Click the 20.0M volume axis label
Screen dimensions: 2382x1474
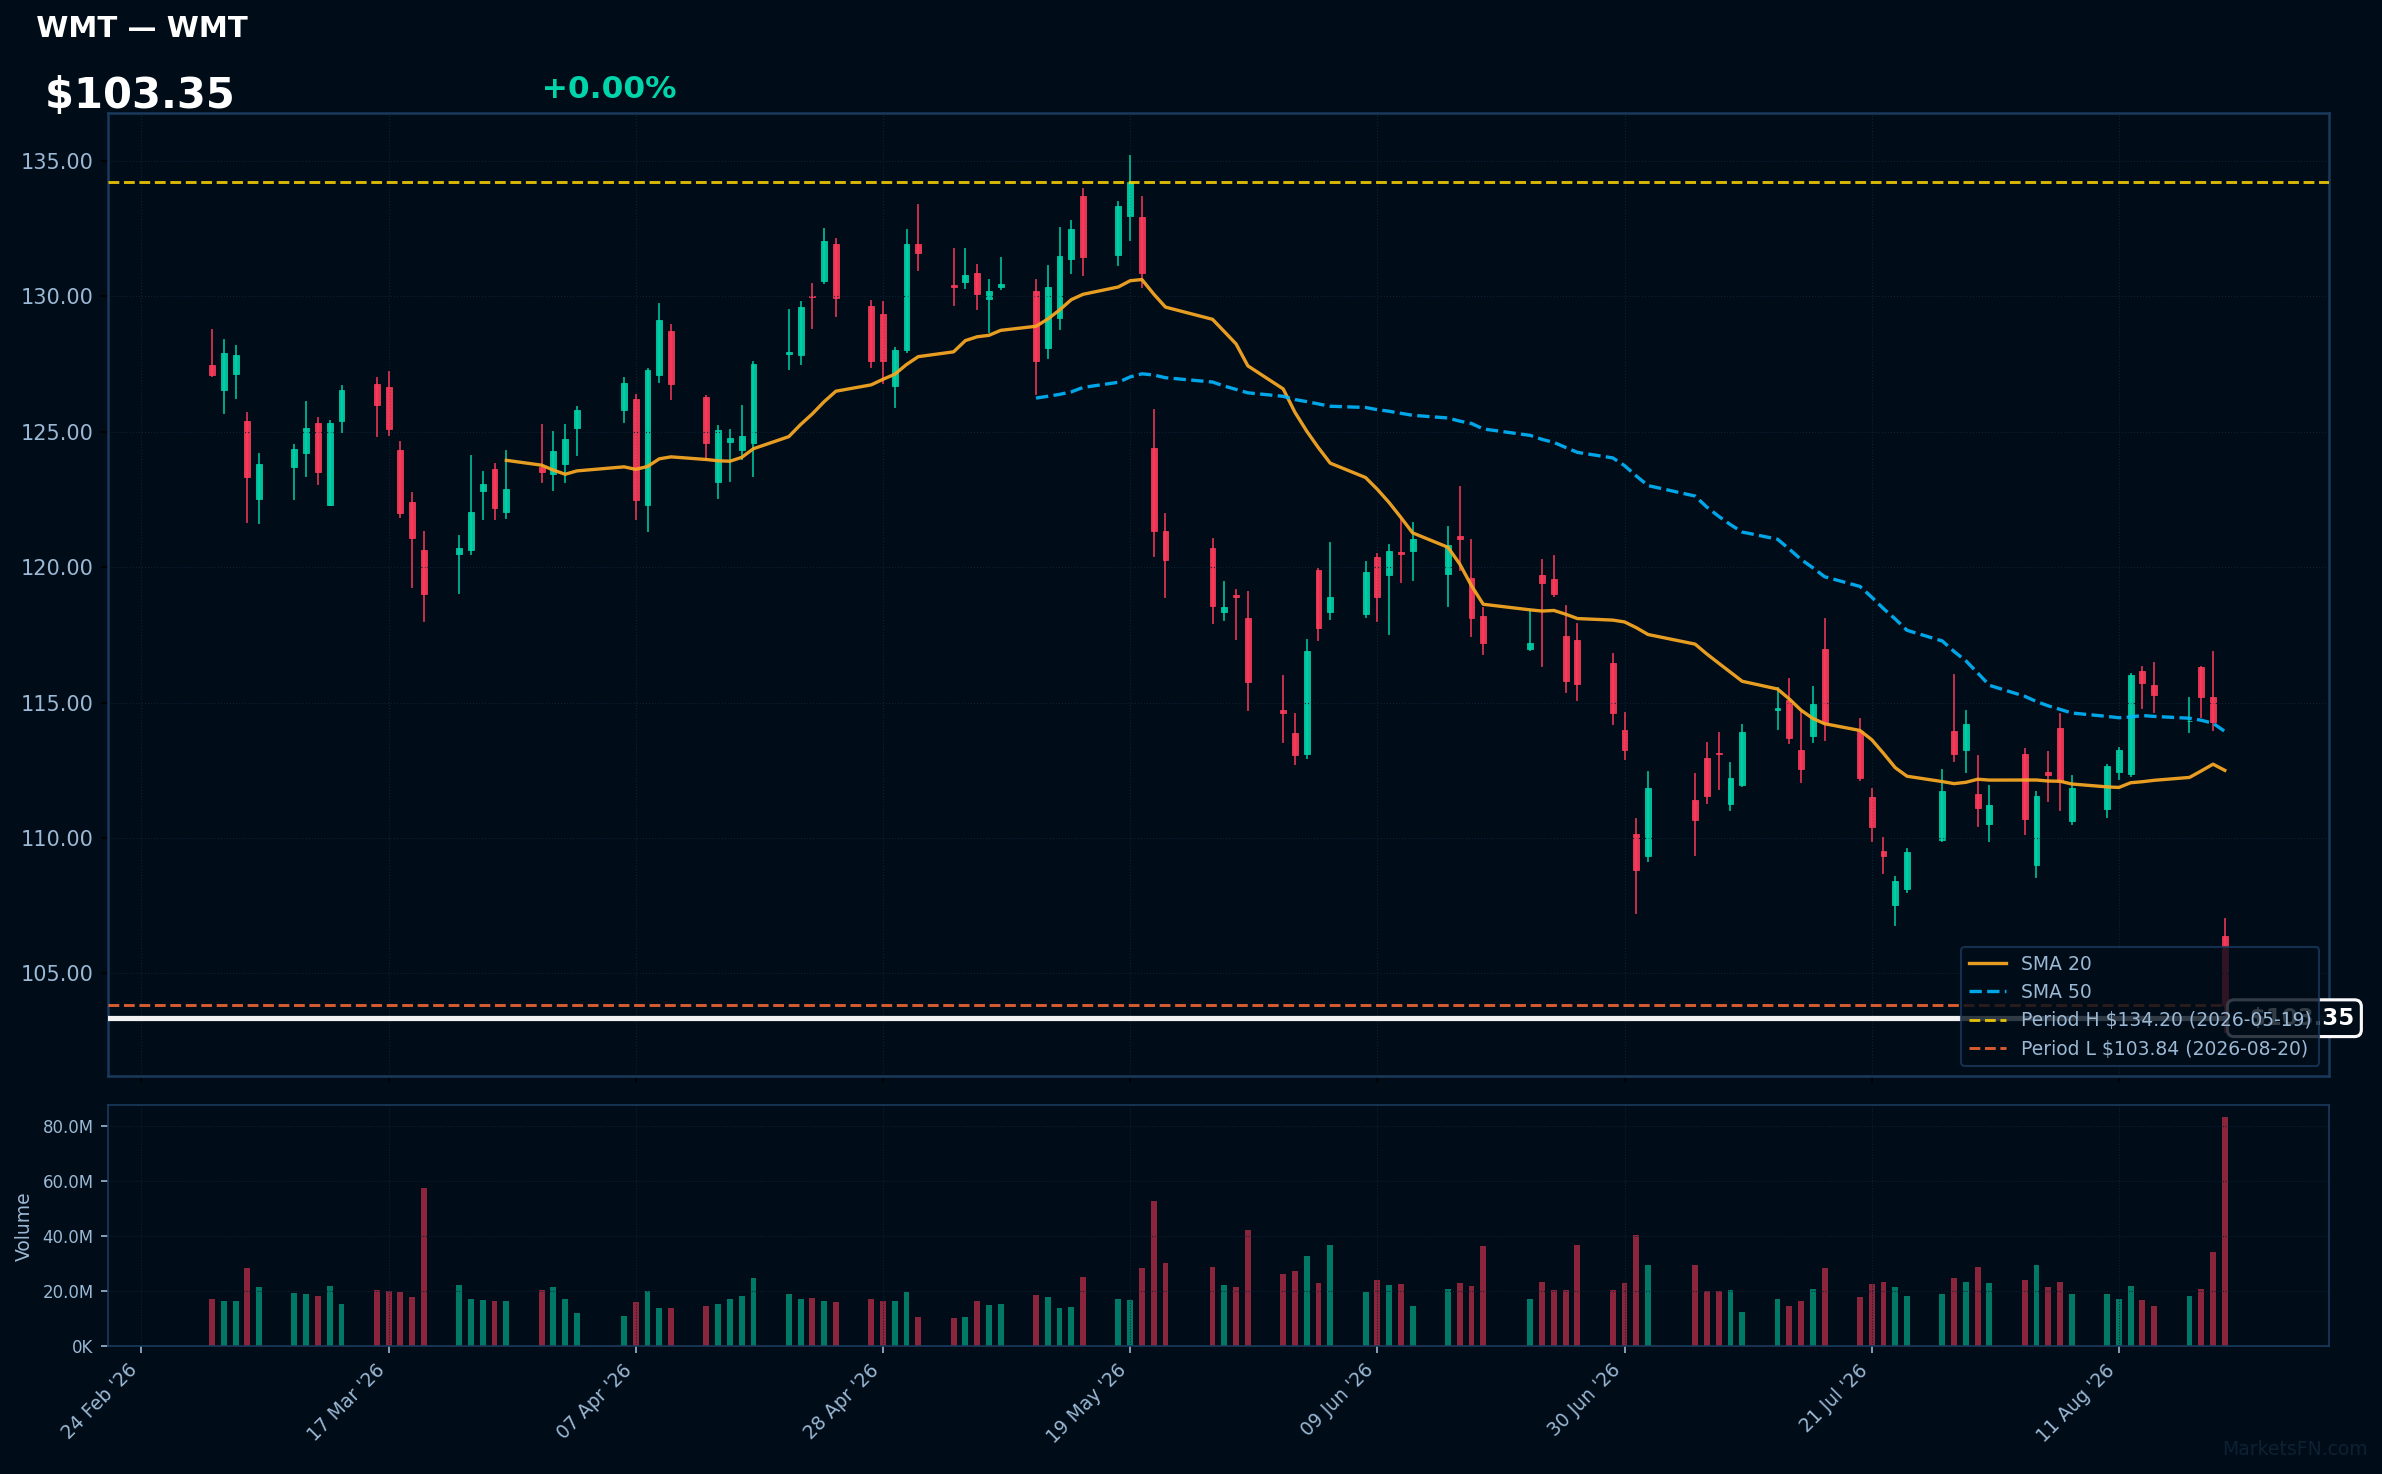pyautogui.click(x=67, y=1292)
